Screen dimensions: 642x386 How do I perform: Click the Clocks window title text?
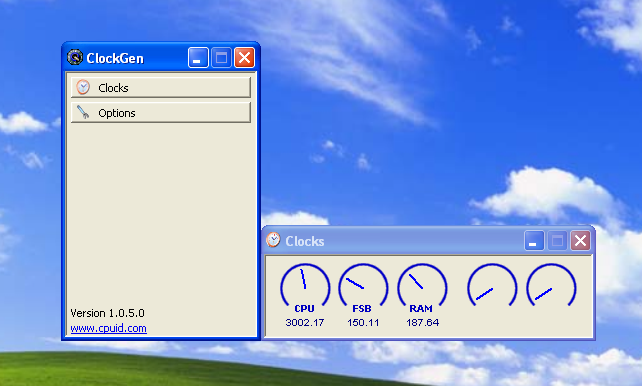click(305, 241)
